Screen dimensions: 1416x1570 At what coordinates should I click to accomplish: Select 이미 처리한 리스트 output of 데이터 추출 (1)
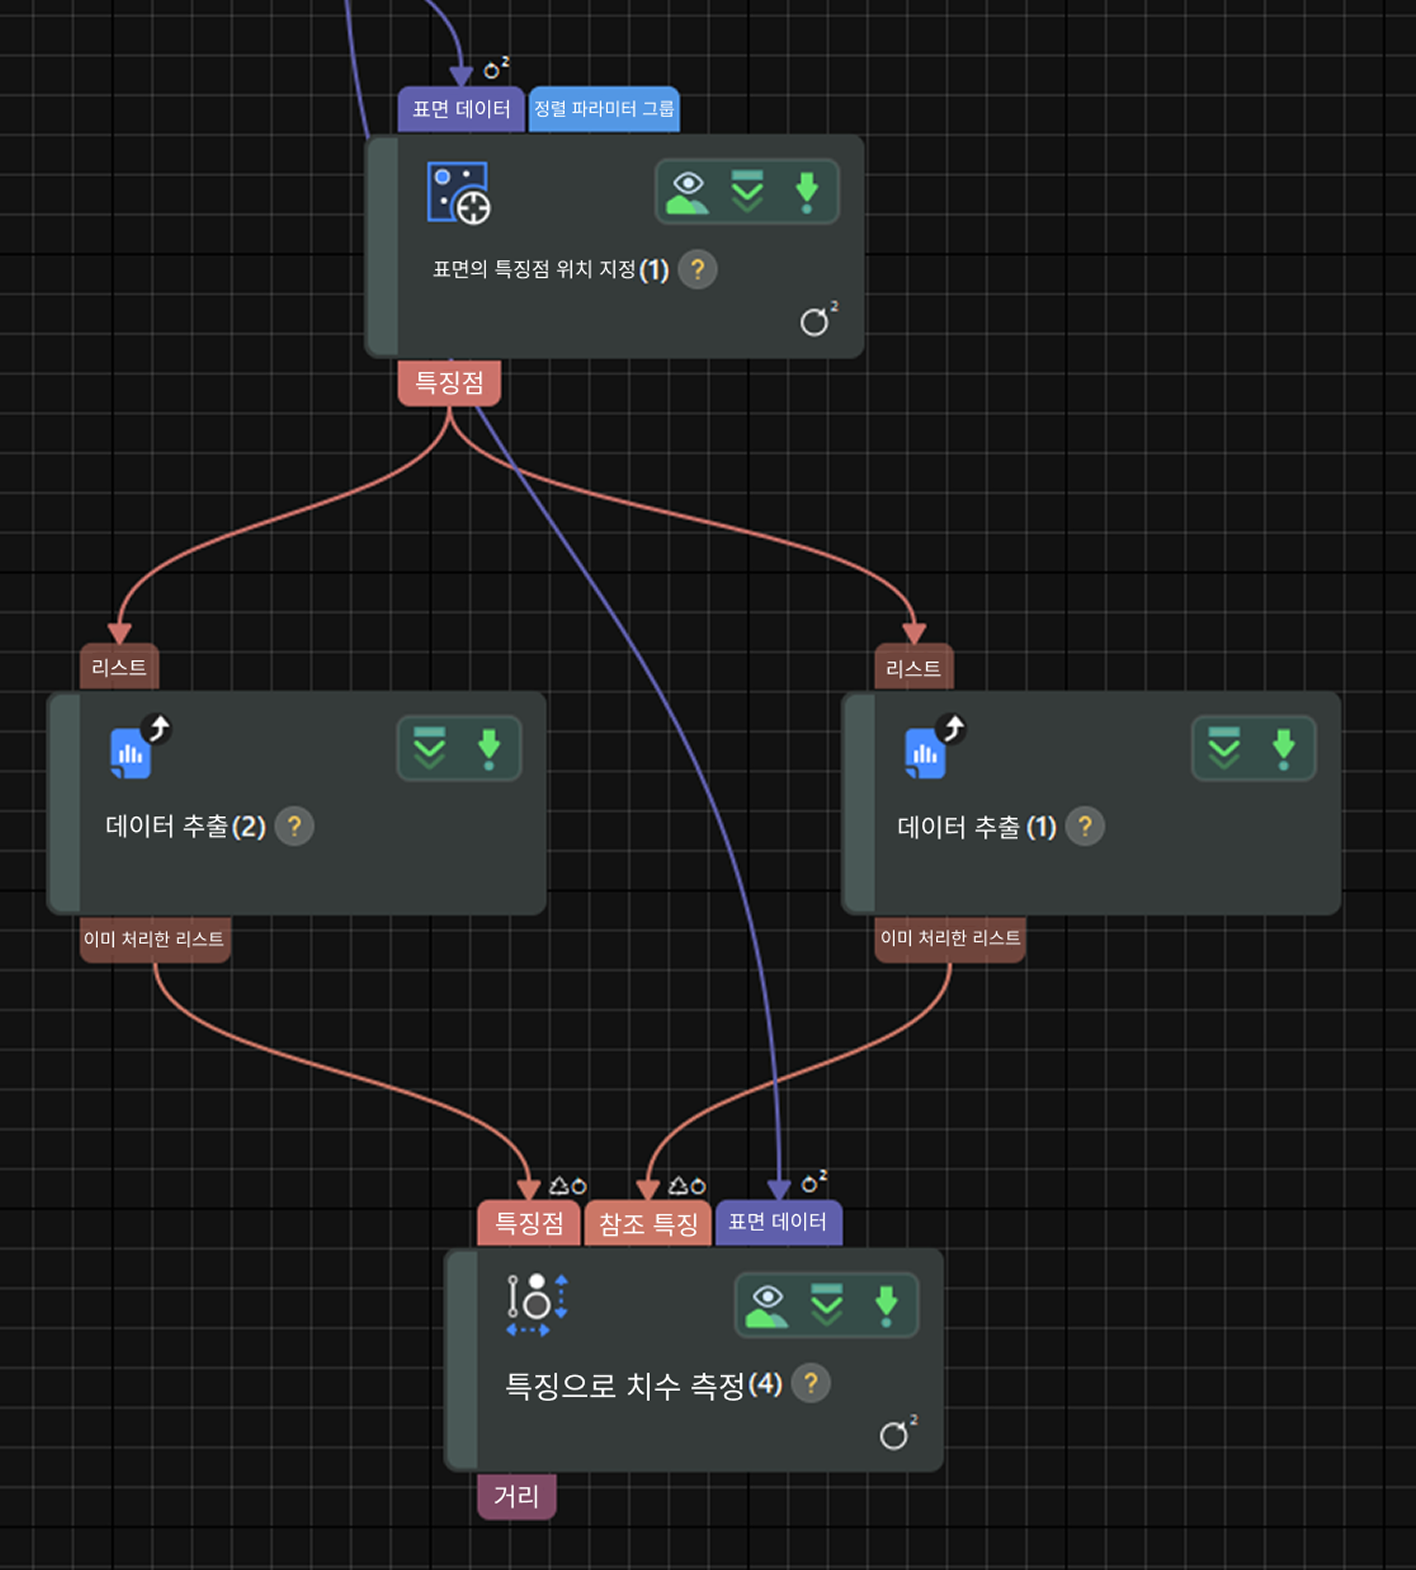tap(950, 939)
